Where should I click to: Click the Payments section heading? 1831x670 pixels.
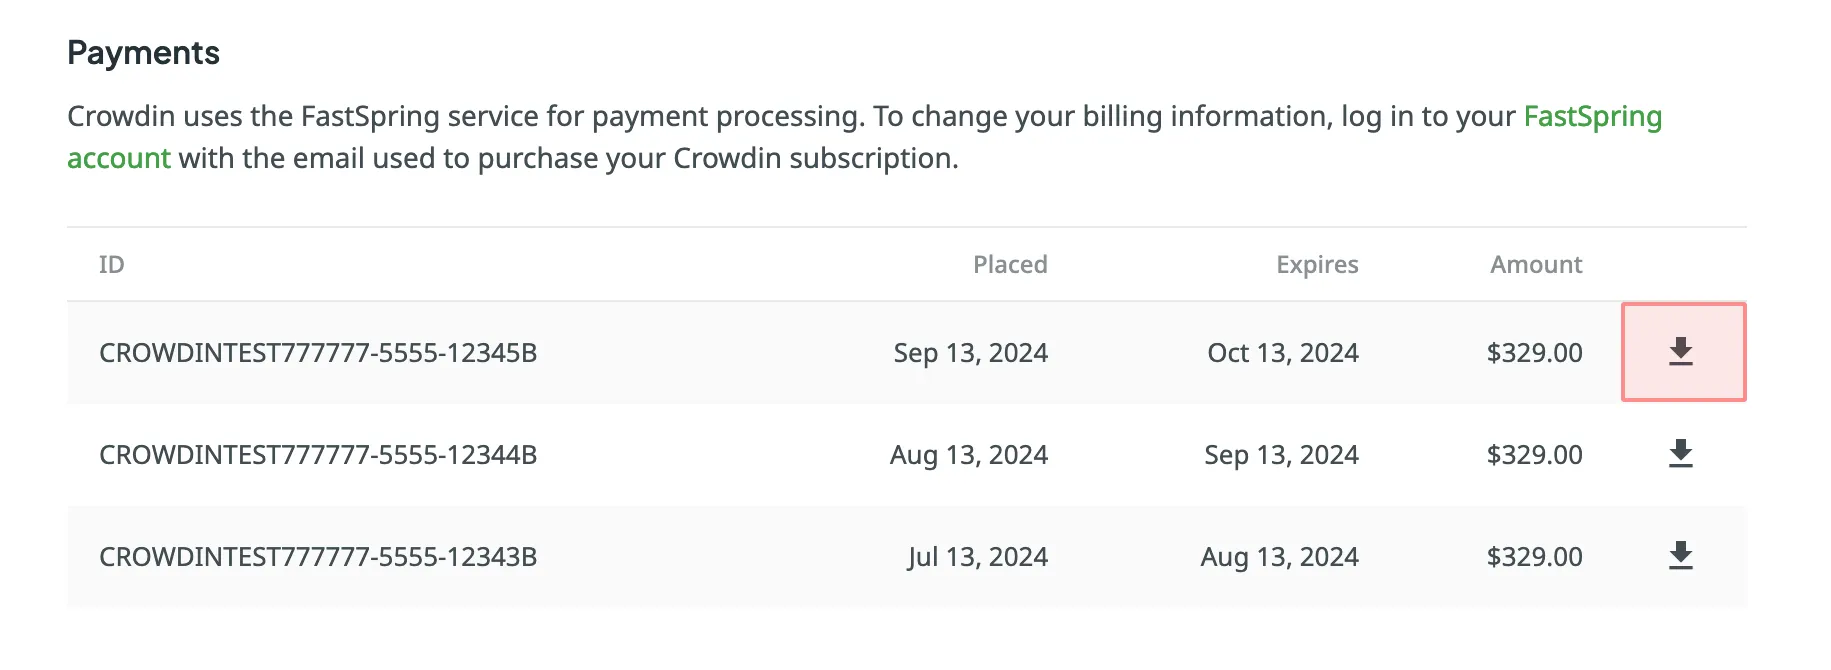(143, 52)
